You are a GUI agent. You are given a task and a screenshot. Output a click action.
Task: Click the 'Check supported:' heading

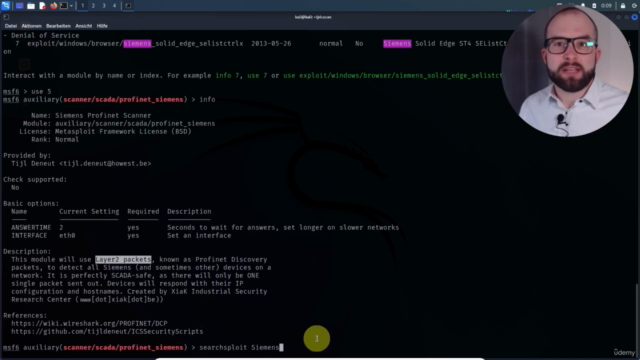tap(35, 179)
